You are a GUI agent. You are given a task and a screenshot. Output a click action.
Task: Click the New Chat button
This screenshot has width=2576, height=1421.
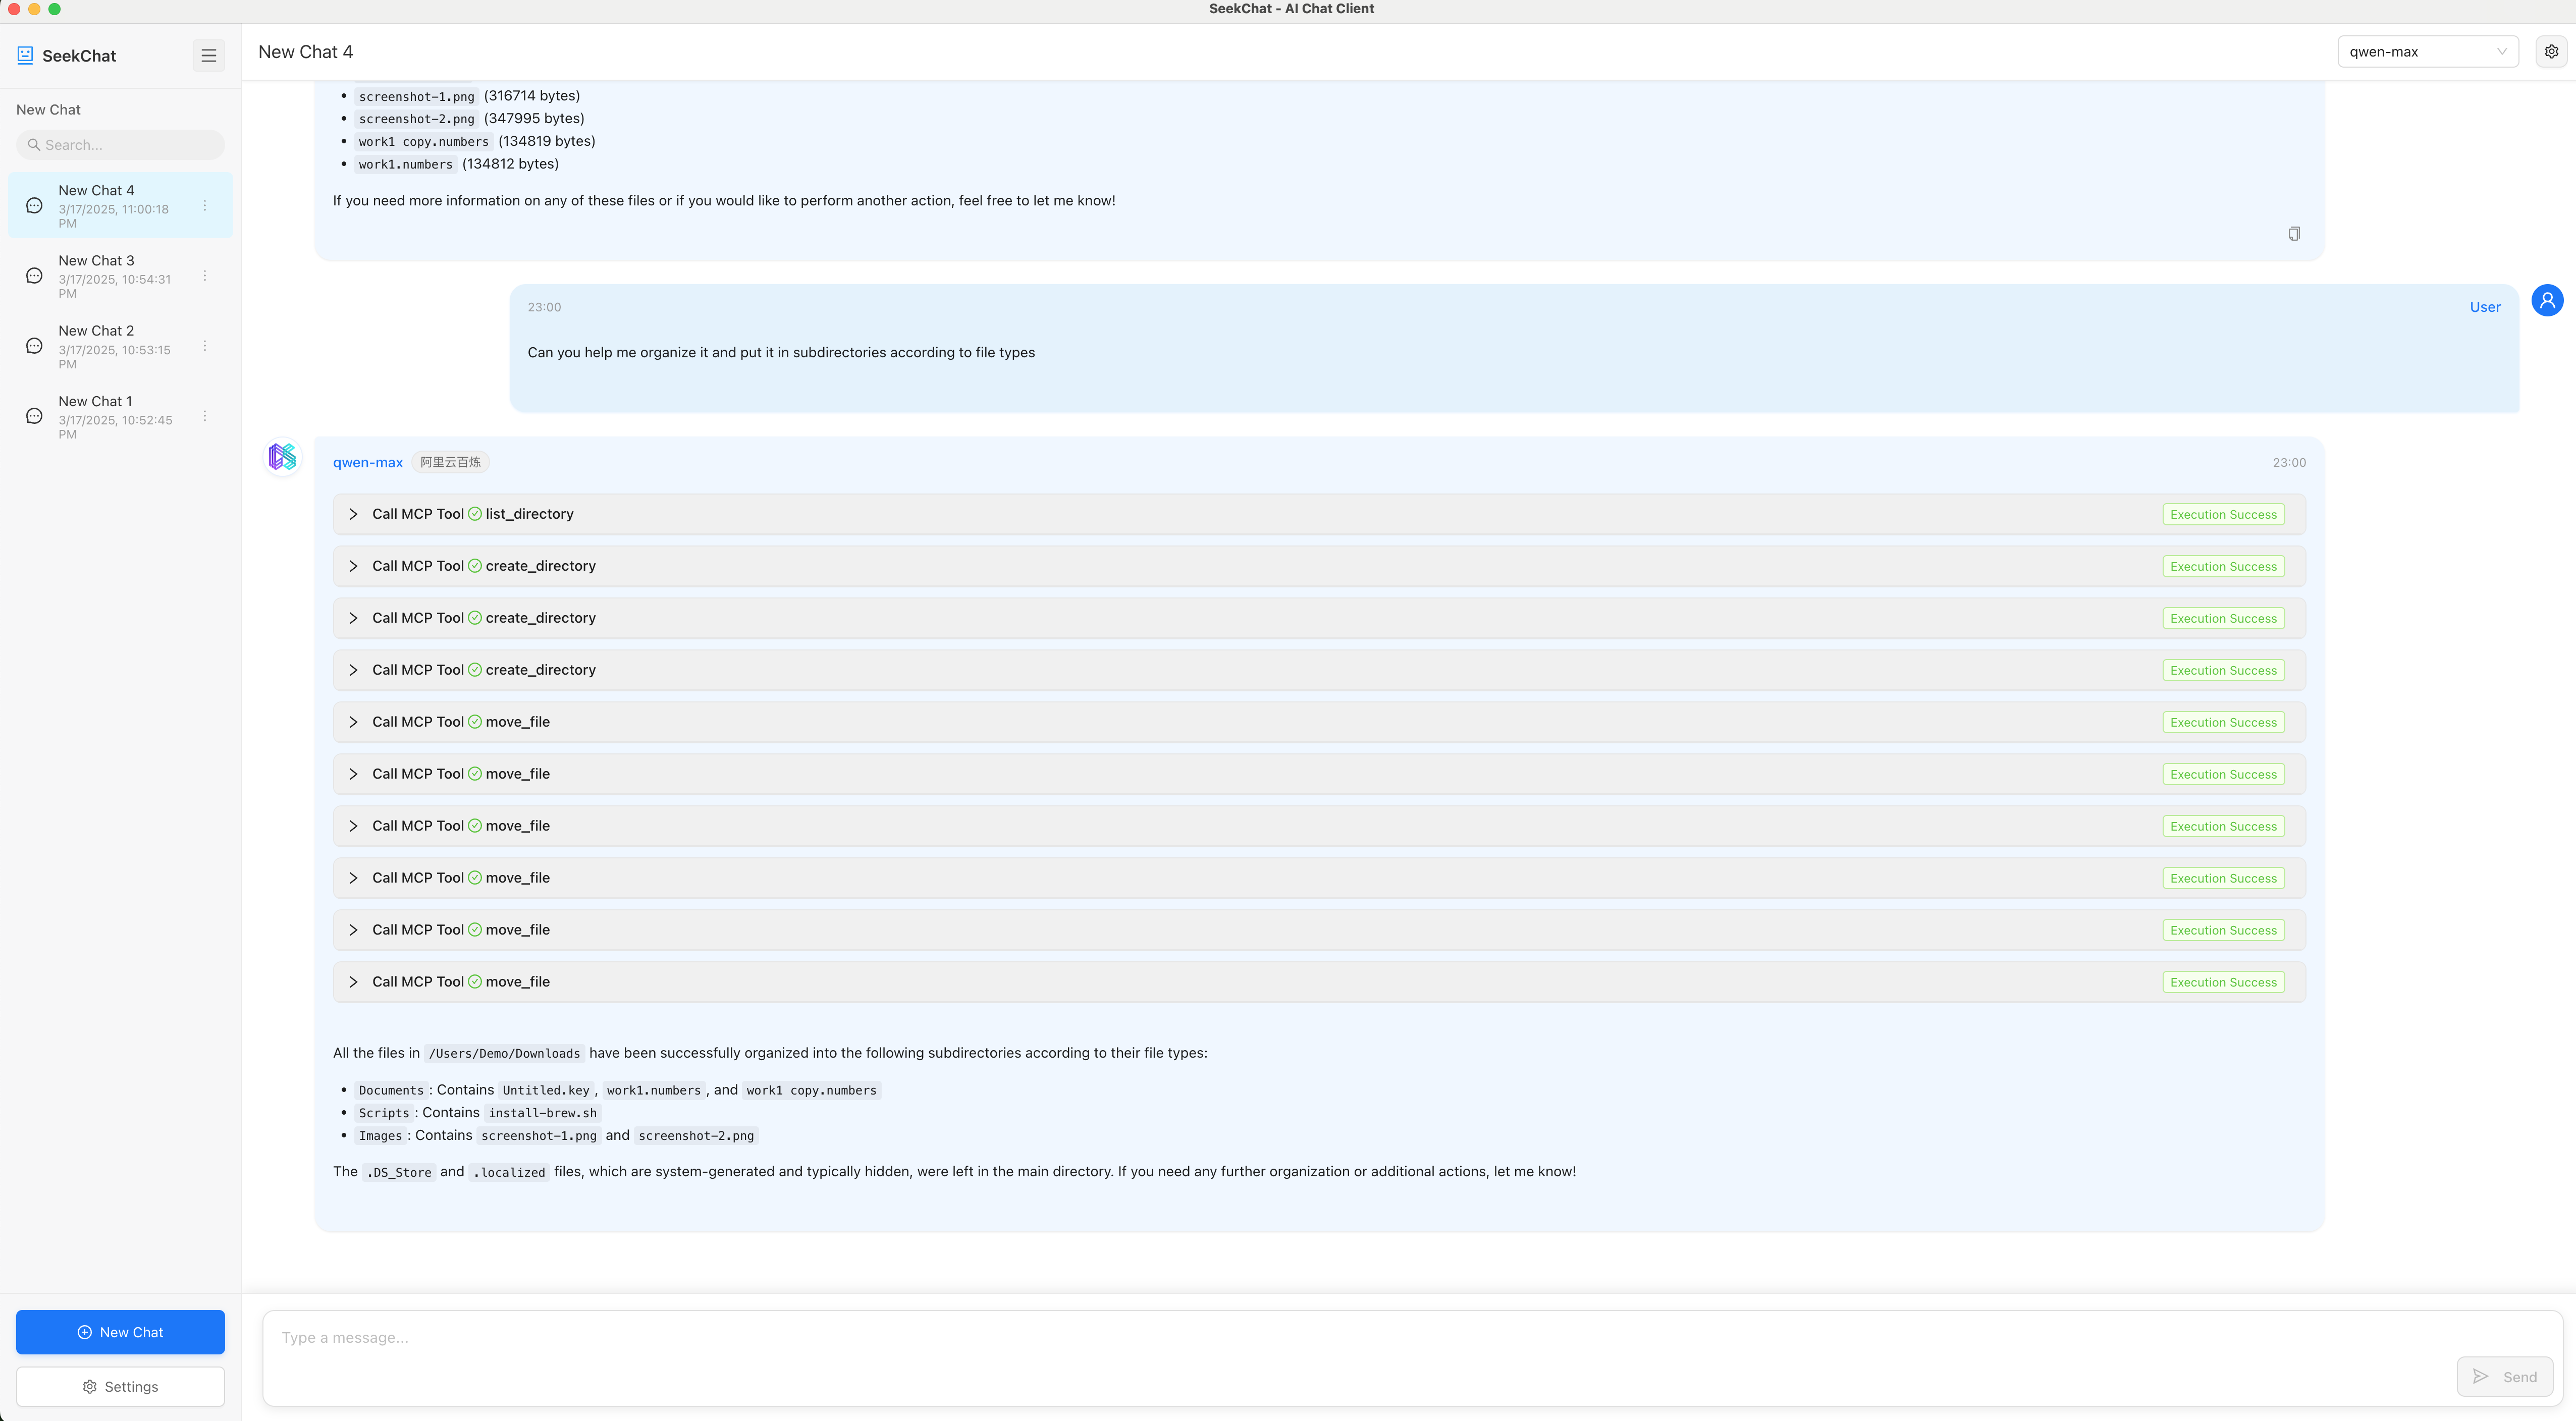click(x=120, y=1332)
